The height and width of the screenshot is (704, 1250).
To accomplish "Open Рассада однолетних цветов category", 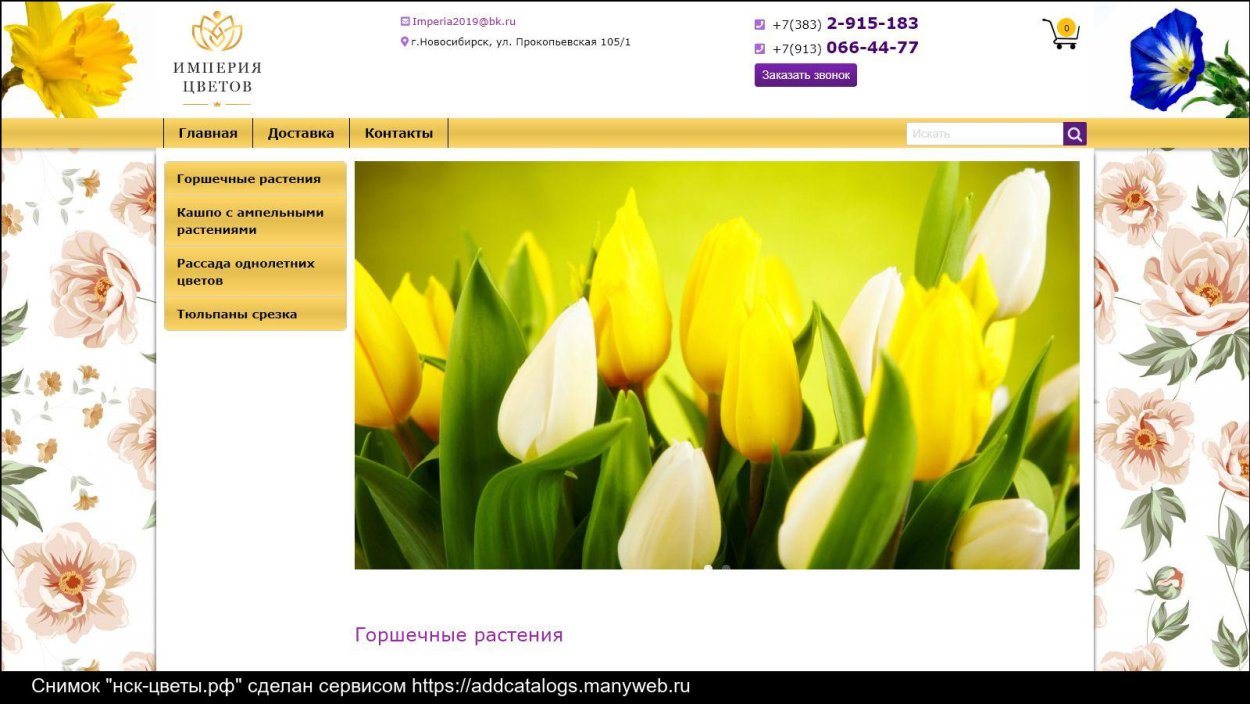I will tap(246, 272).
